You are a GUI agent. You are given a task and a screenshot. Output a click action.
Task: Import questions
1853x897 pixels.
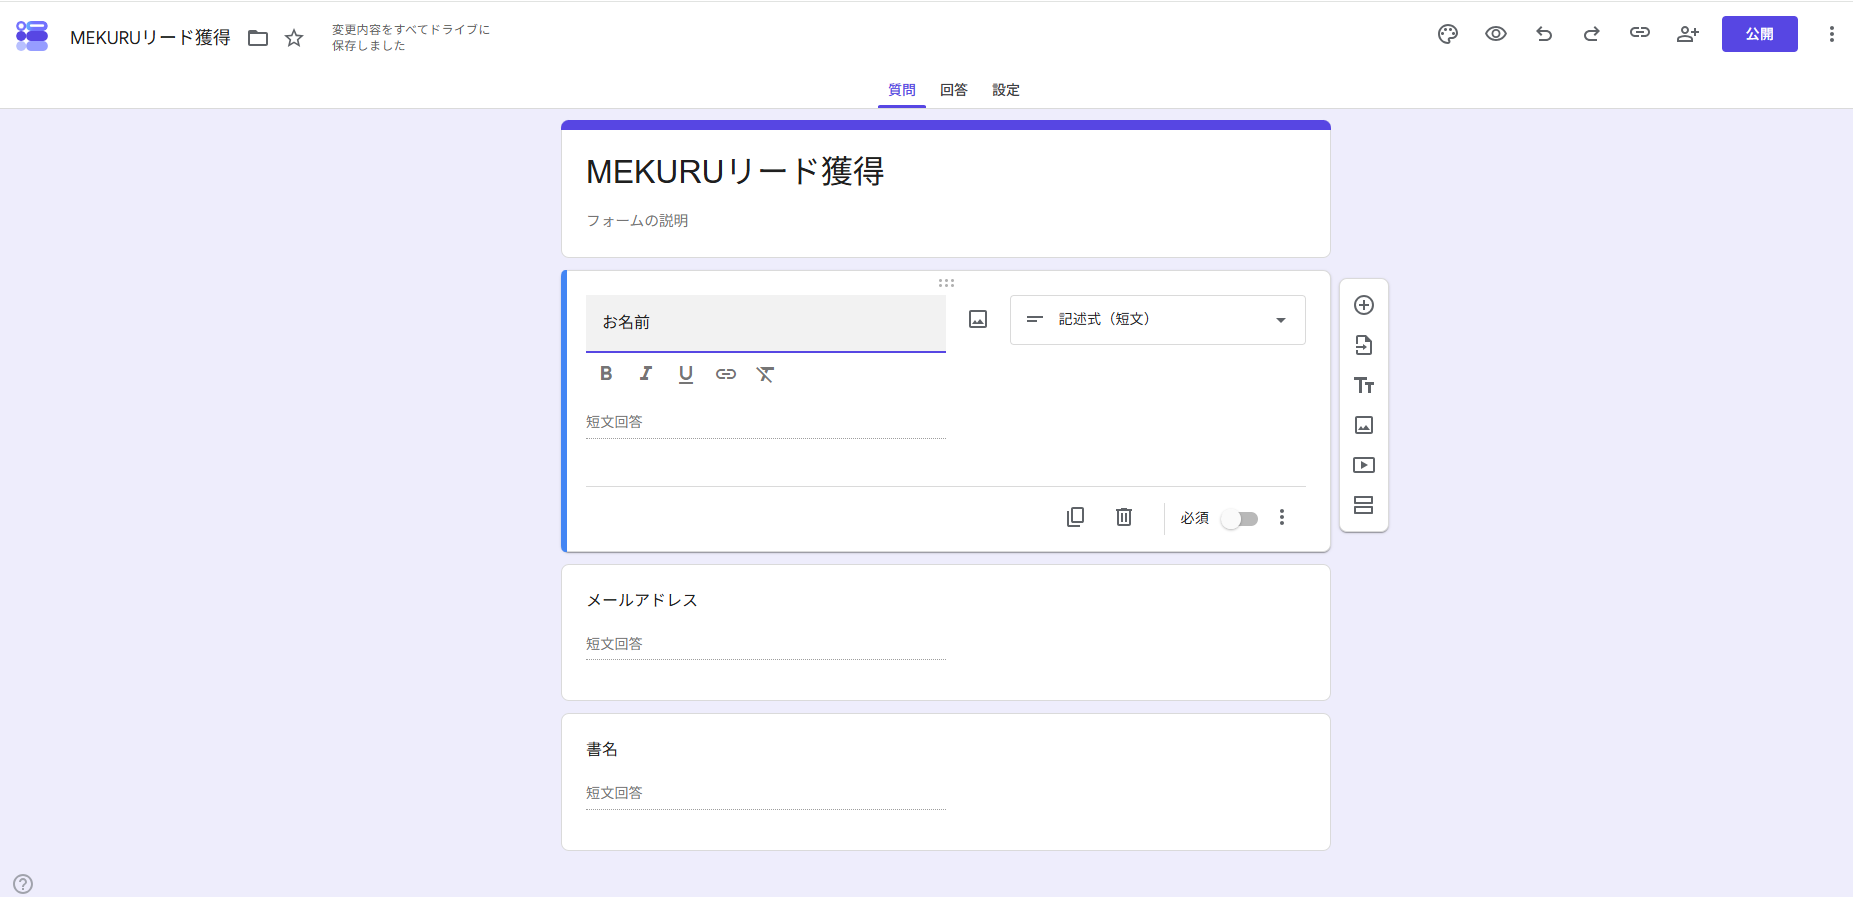pyautogui.click(x=1364, y=345)
